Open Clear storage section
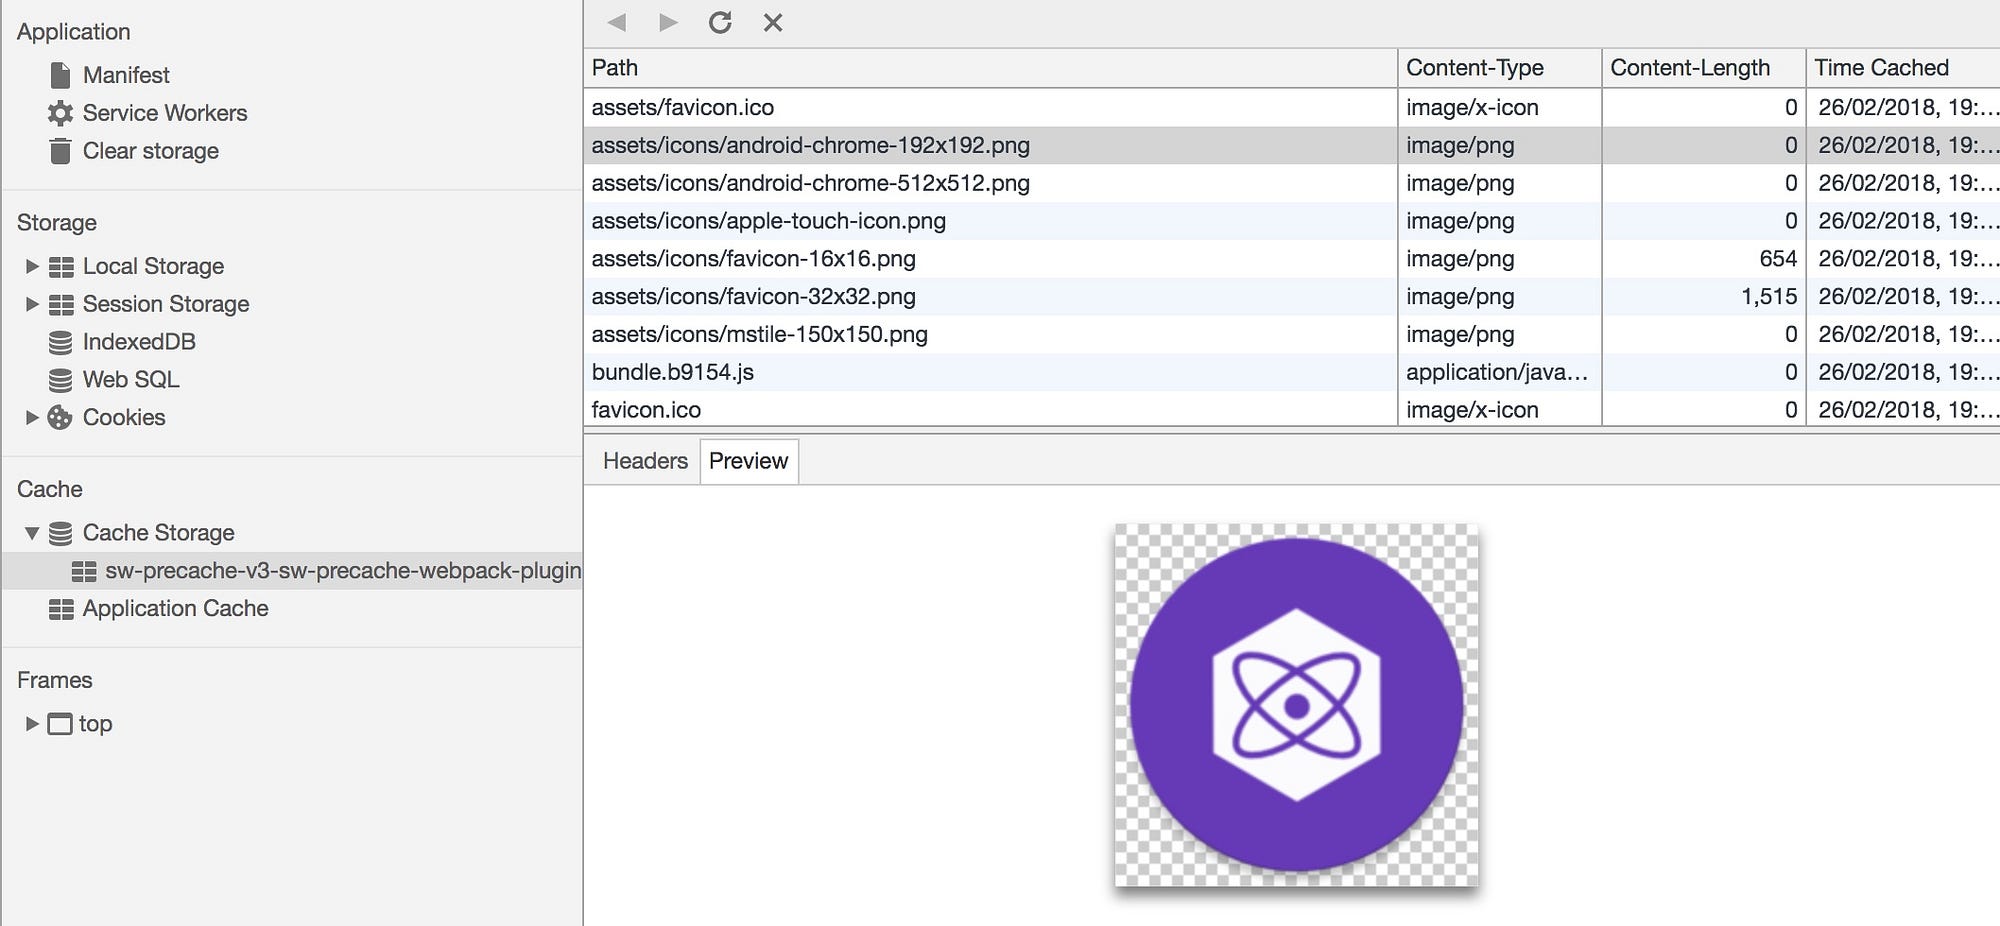The height and width of the screenshot is (926, 2000). click(x=151, y=151)
